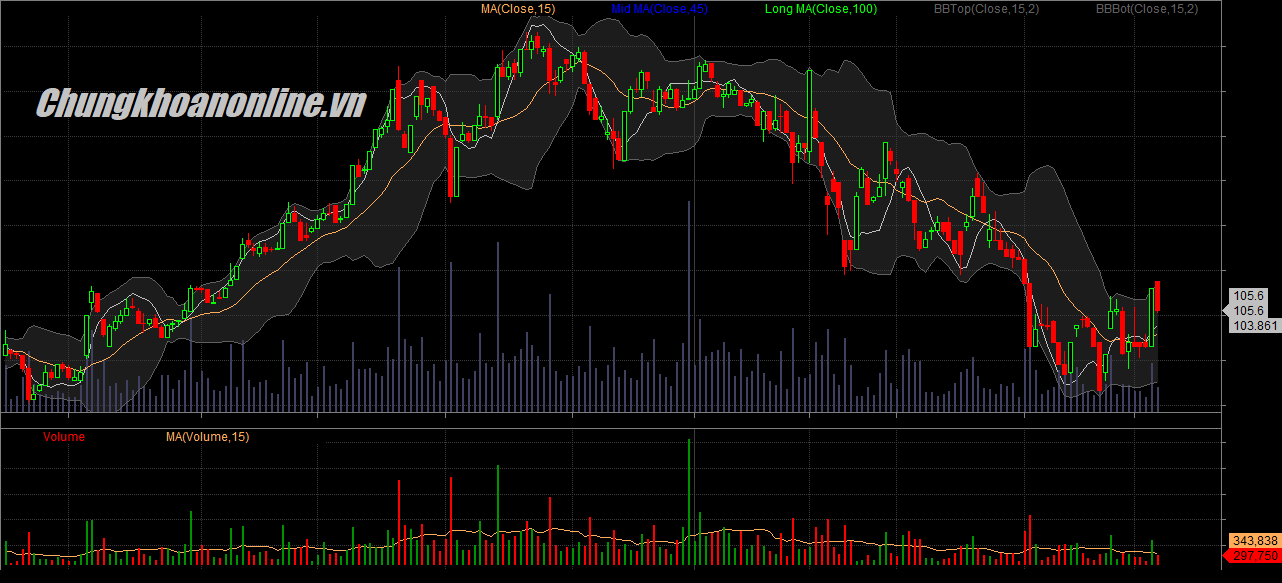The width and height of the screenshot is (1282, 583).
Task: Click the red Volume label in lower pane
Action: (64, 437)
